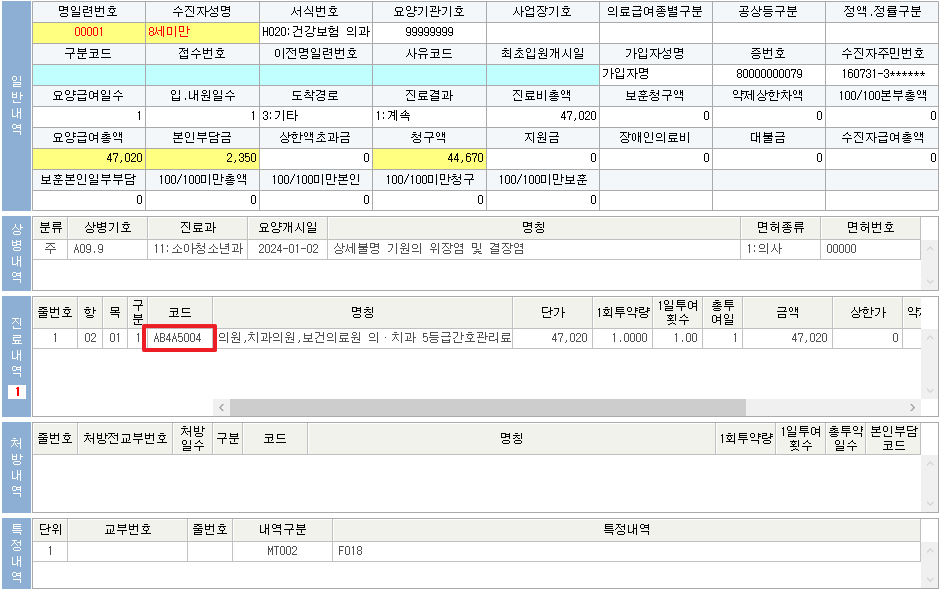Open the 특정내역 side tab
The height and width of the screenshot is (591, 941).
click(16, 553)
